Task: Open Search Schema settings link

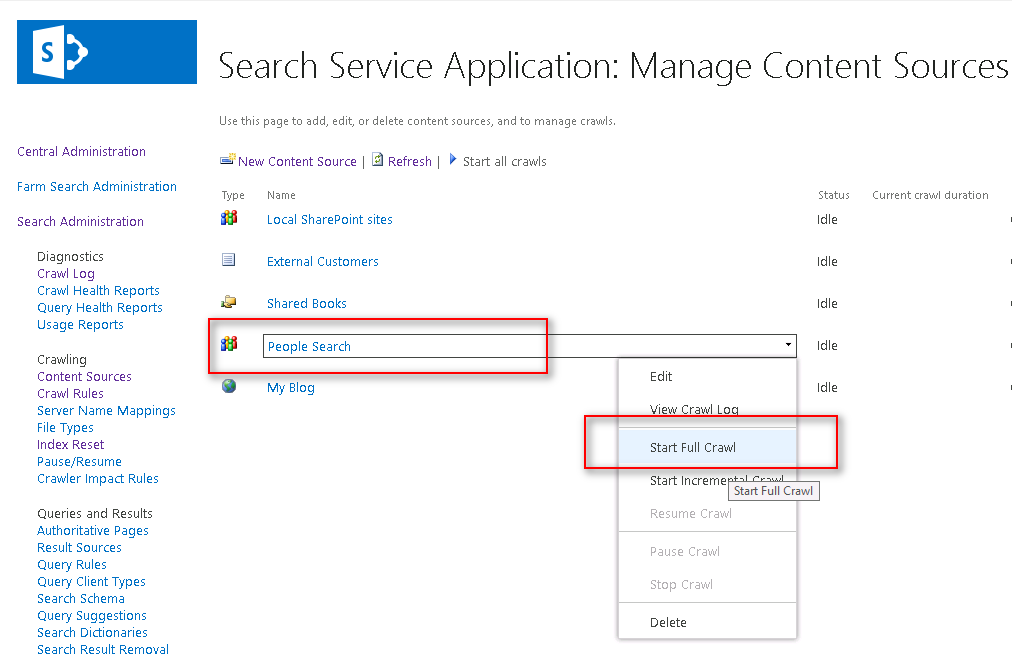Action: coord(81,599)
